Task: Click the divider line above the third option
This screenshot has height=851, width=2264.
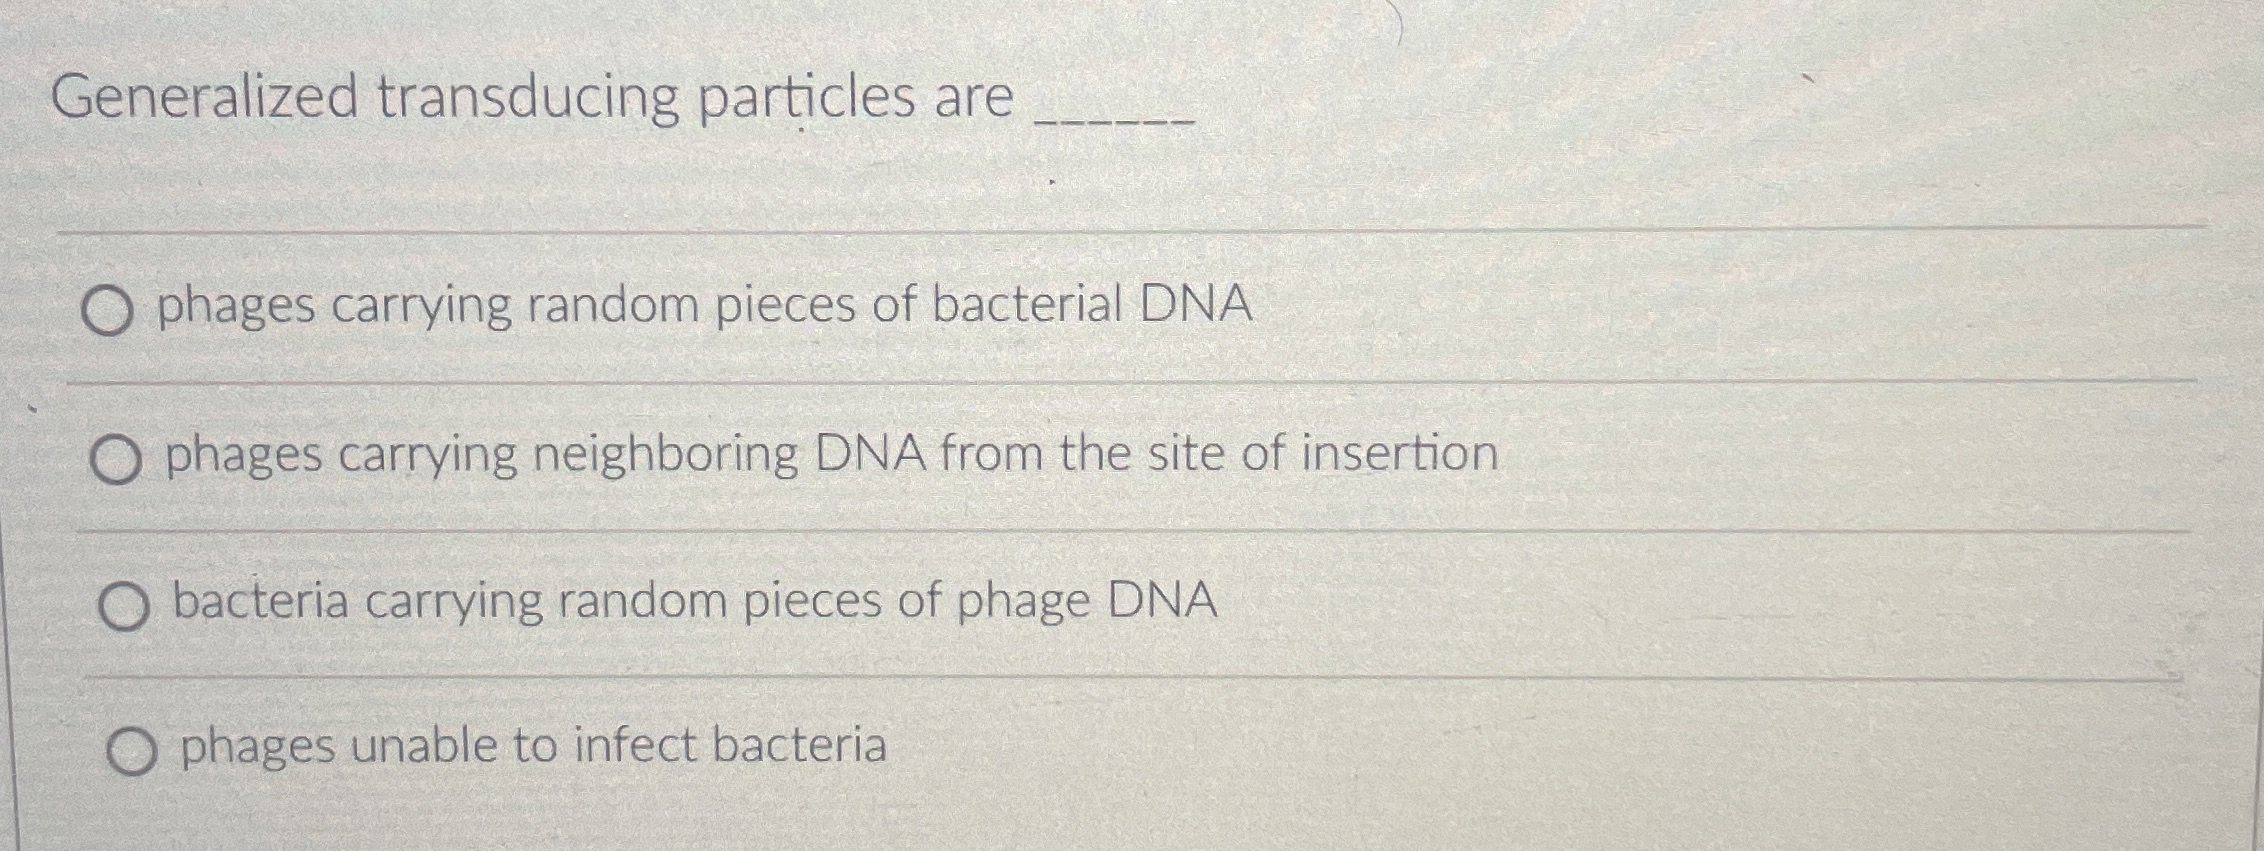Action: tap(1130, 527)
